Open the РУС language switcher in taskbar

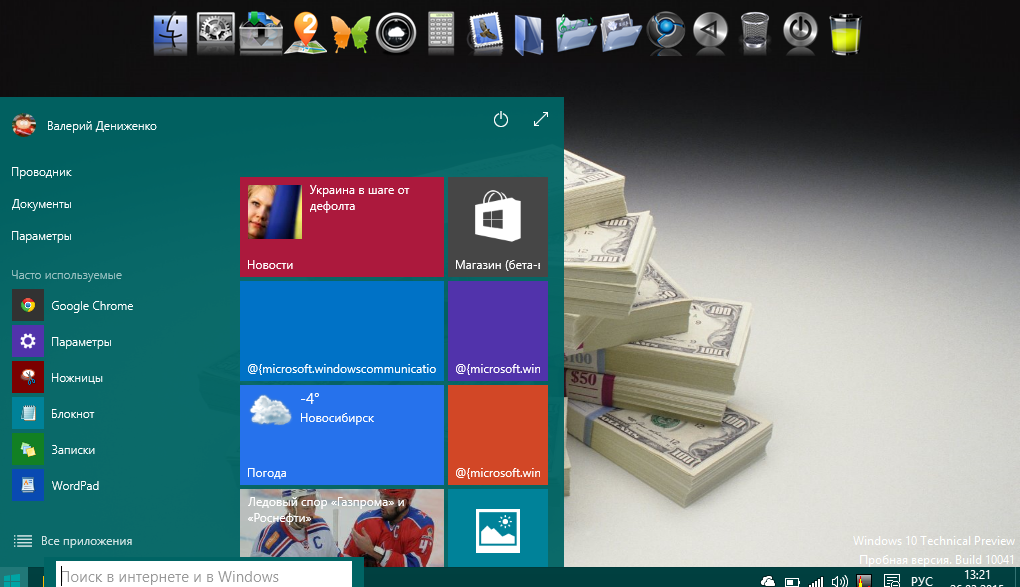(x=921, y=580)
